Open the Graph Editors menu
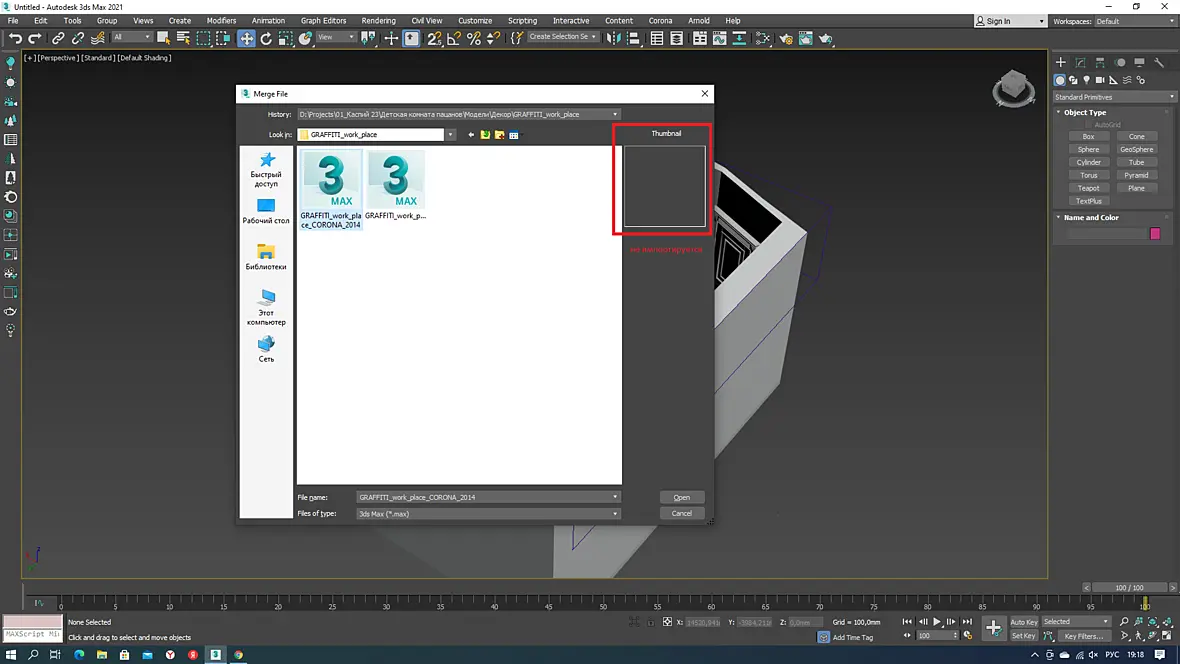Screen dimensions: 1180x664 click(324, 20)
